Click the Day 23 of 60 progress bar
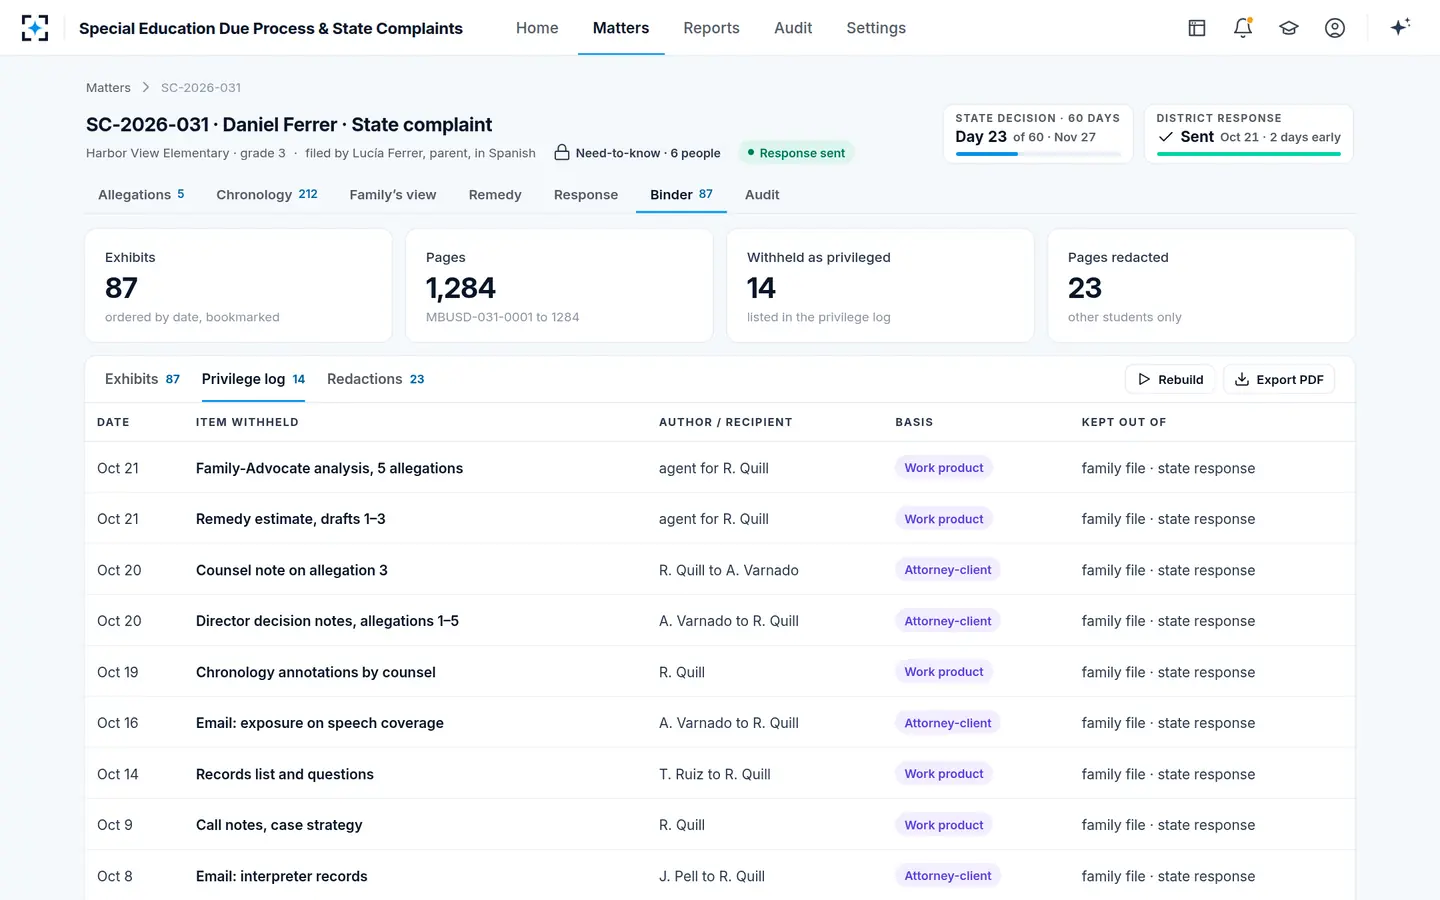The image size is (1440, 900). point(1038,154)
